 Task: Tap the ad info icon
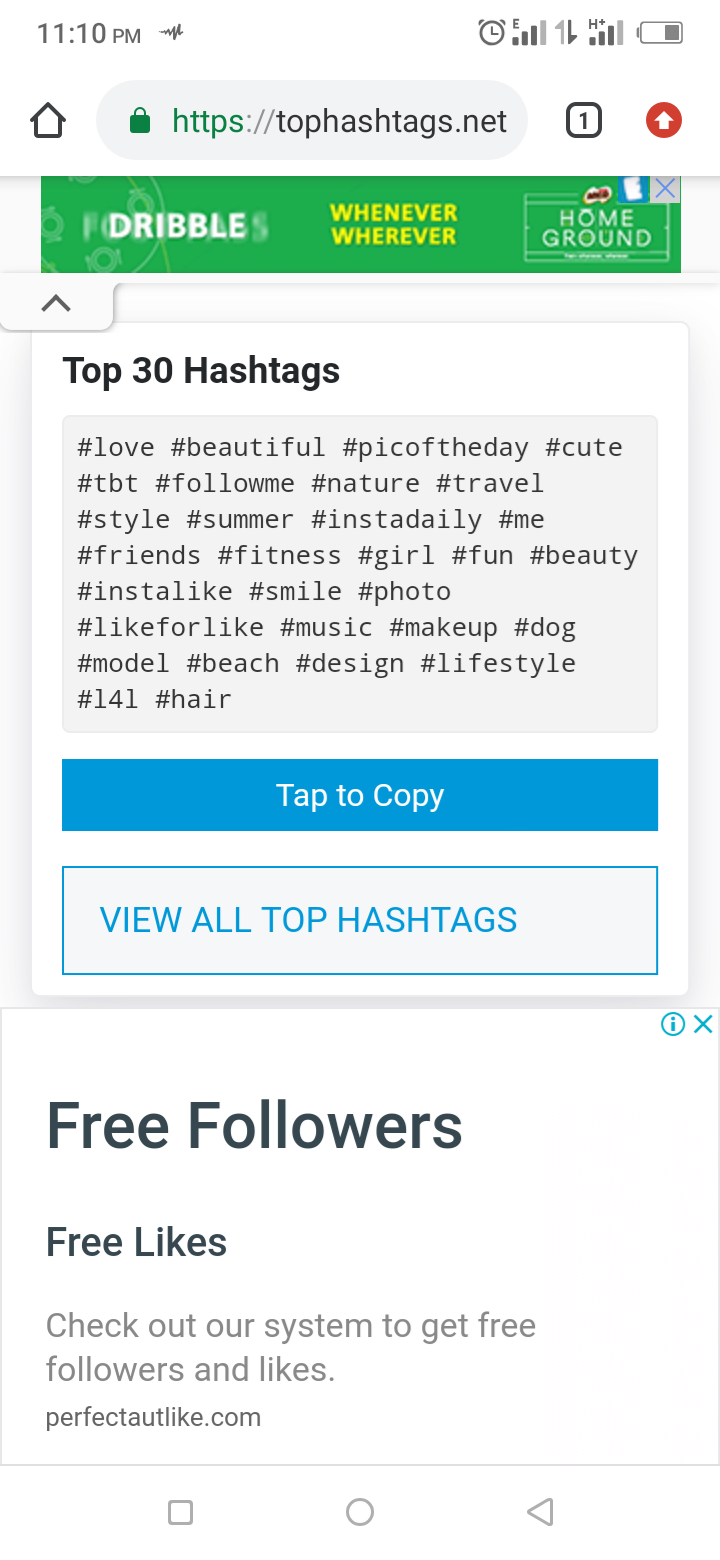click(x=673, y=1024)
